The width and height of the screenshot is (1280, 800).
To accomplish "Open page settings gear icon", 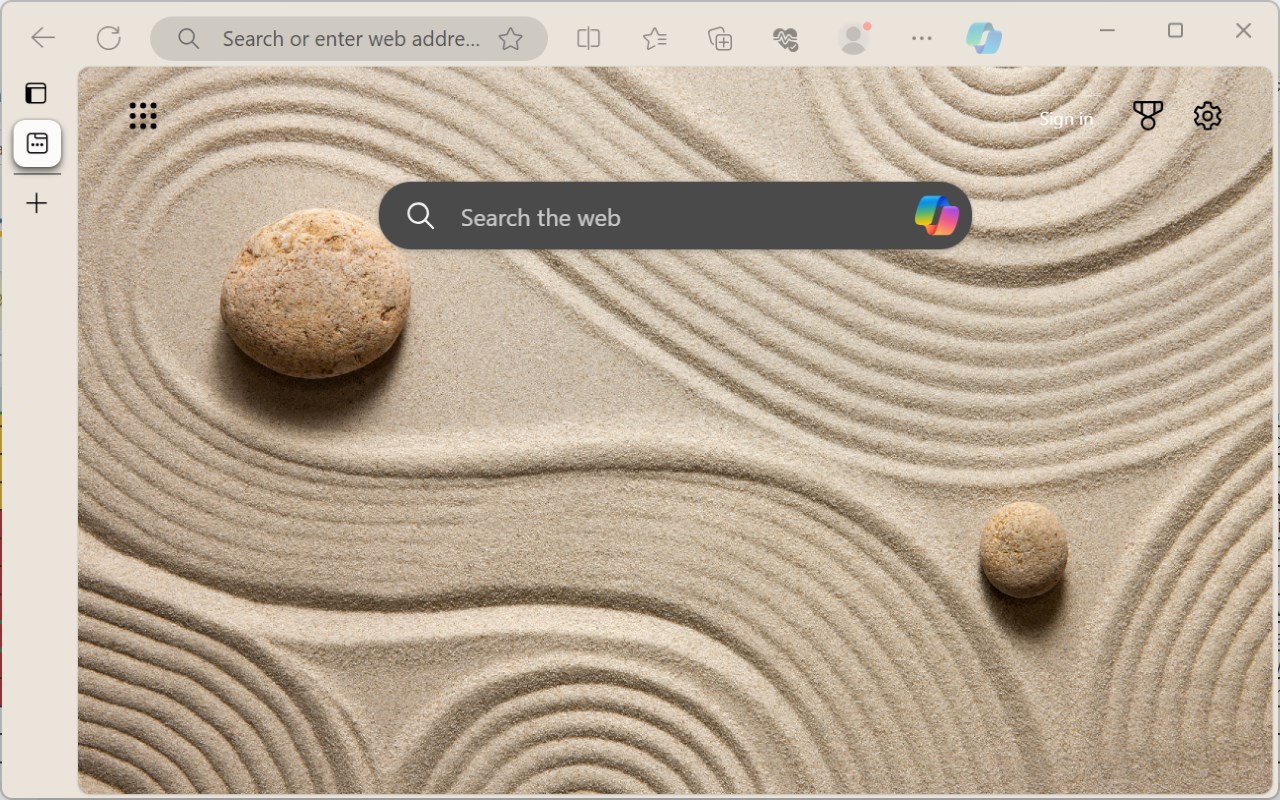I will (1208, 116).
